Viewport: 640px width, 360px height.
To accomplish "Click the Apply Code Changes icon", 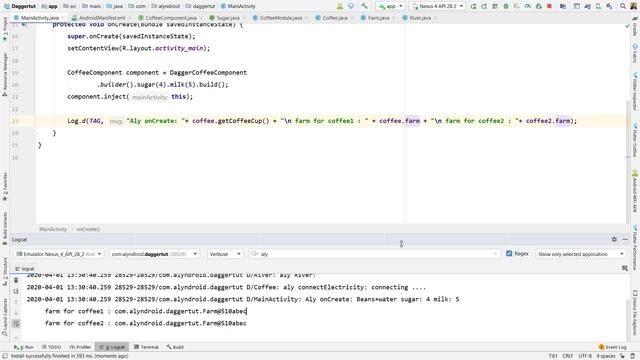I will 495,6.
